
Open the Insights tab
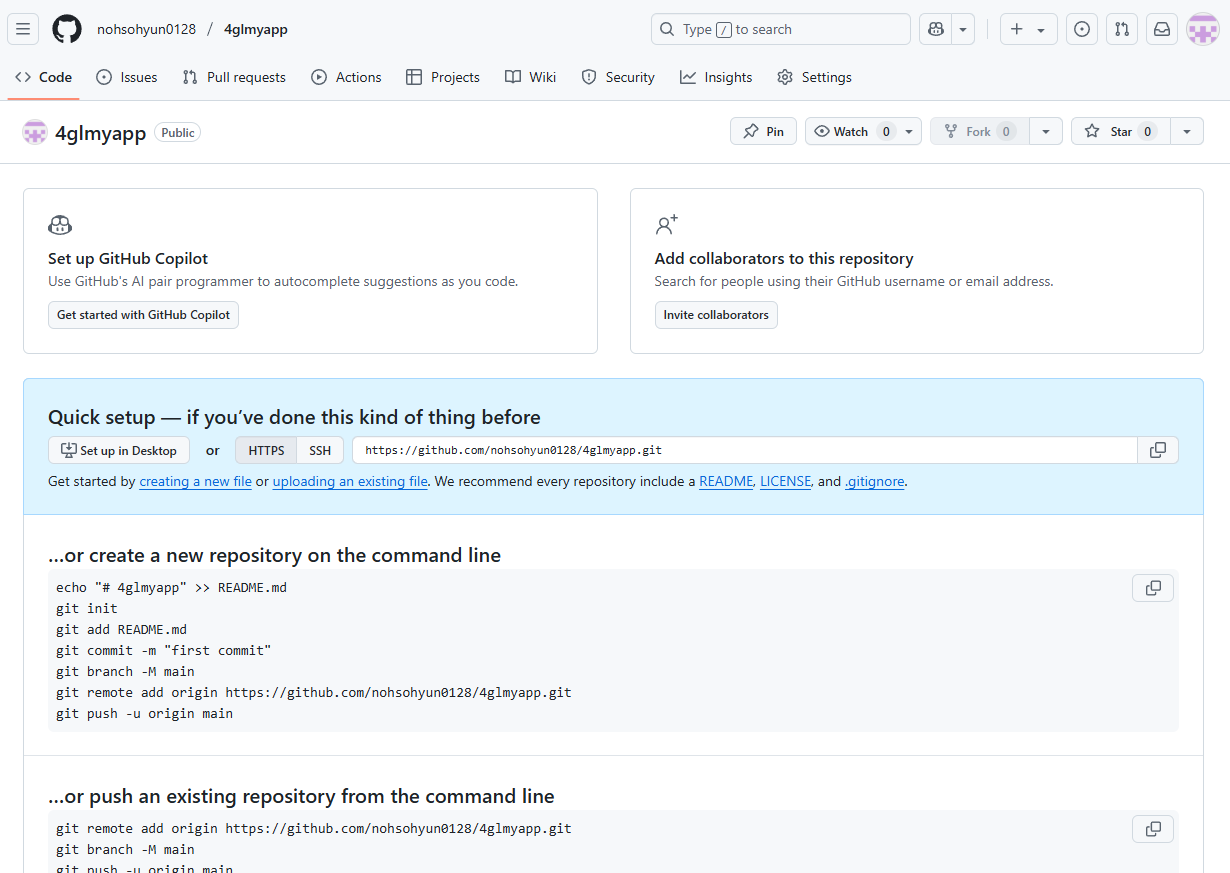point(716,77)
